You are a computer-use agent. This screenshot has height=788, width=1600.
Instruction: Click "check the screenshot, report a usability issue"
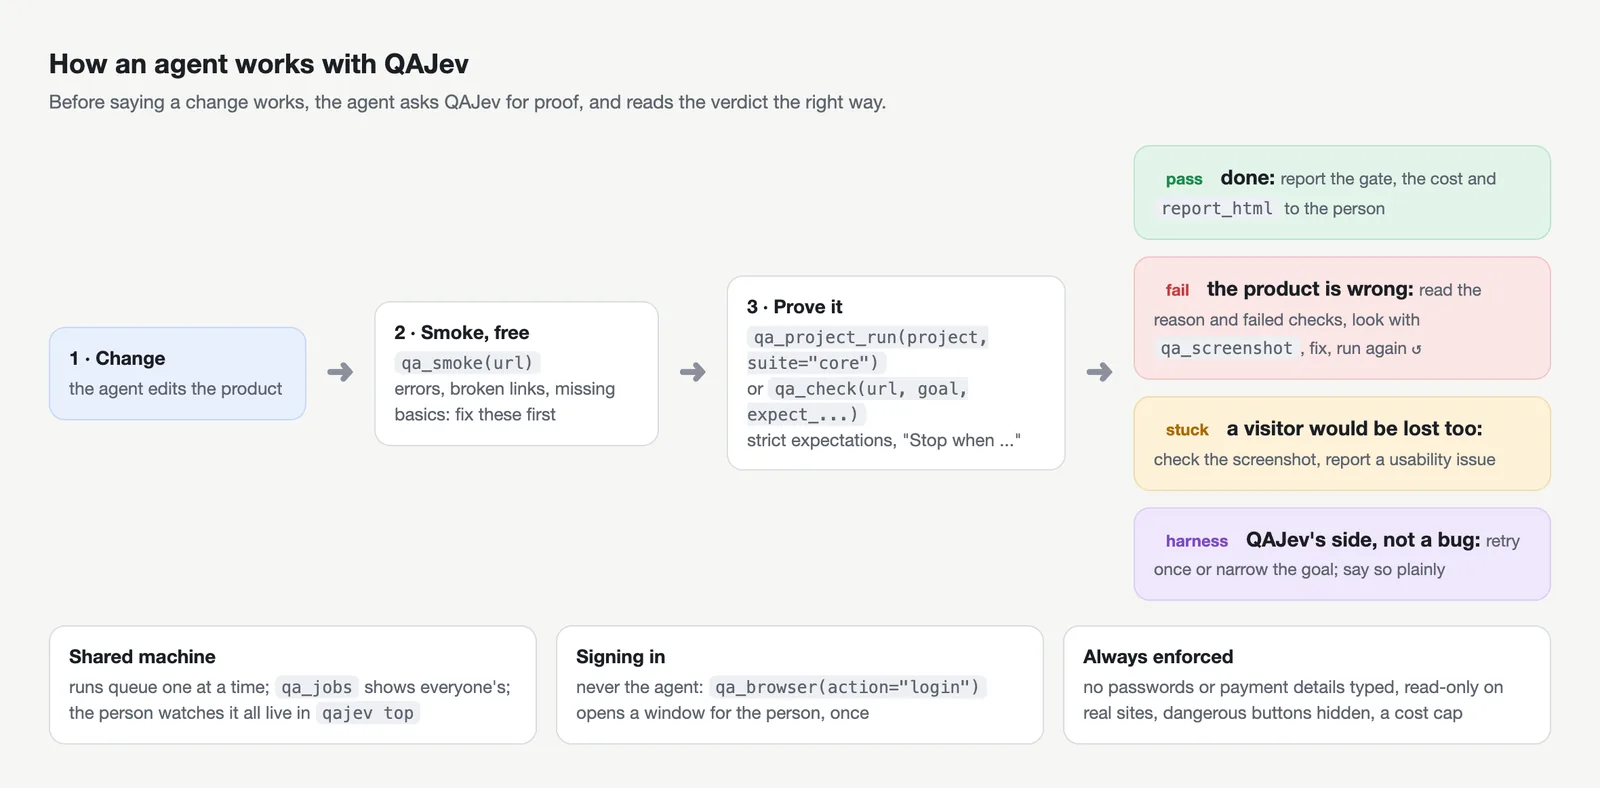click(x=1325, y=460)
